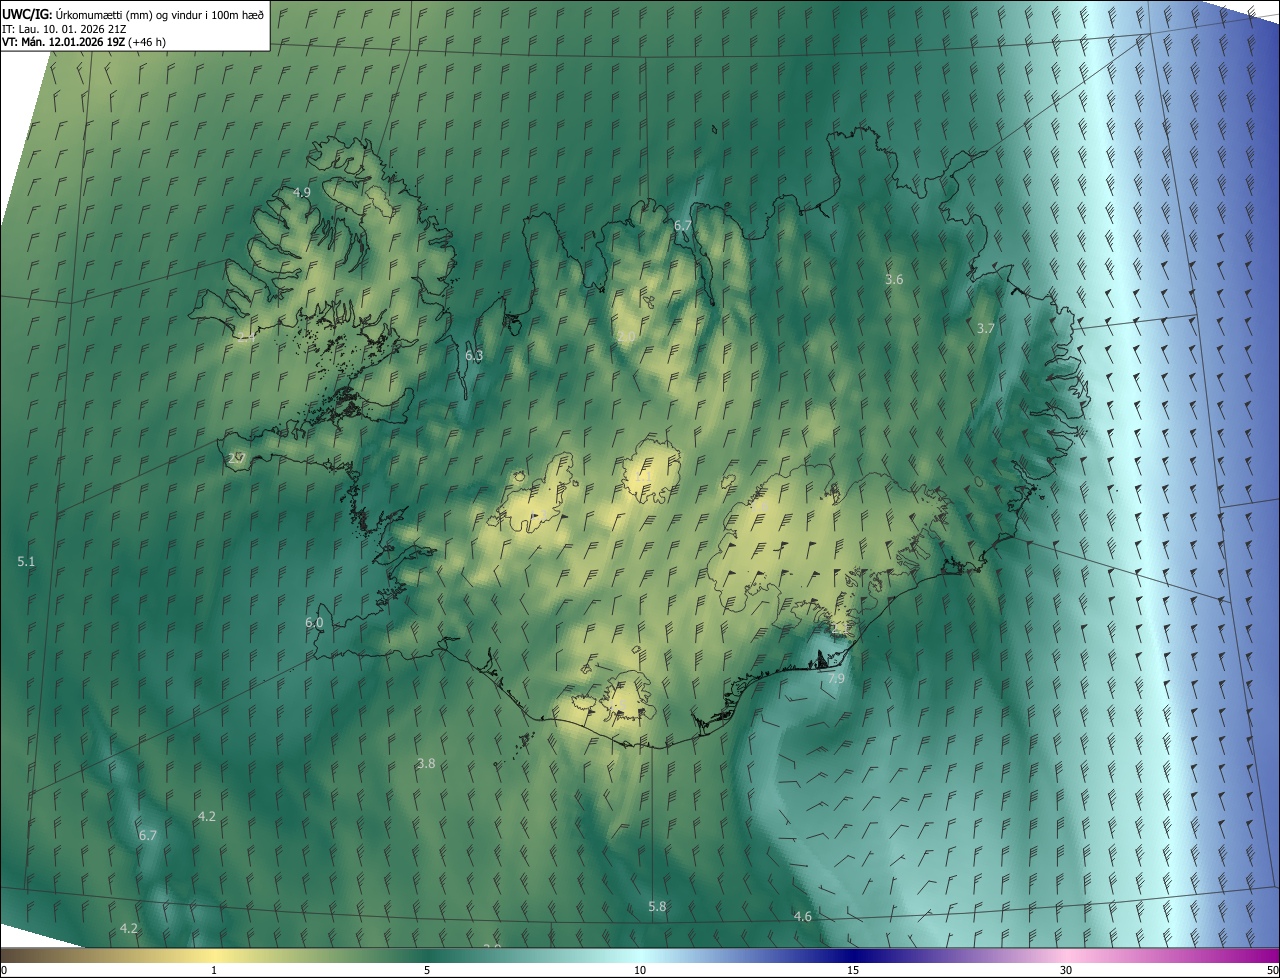
Task: Click the 6.0 value label
Action: pyautogui.click(x=314, y=623)
